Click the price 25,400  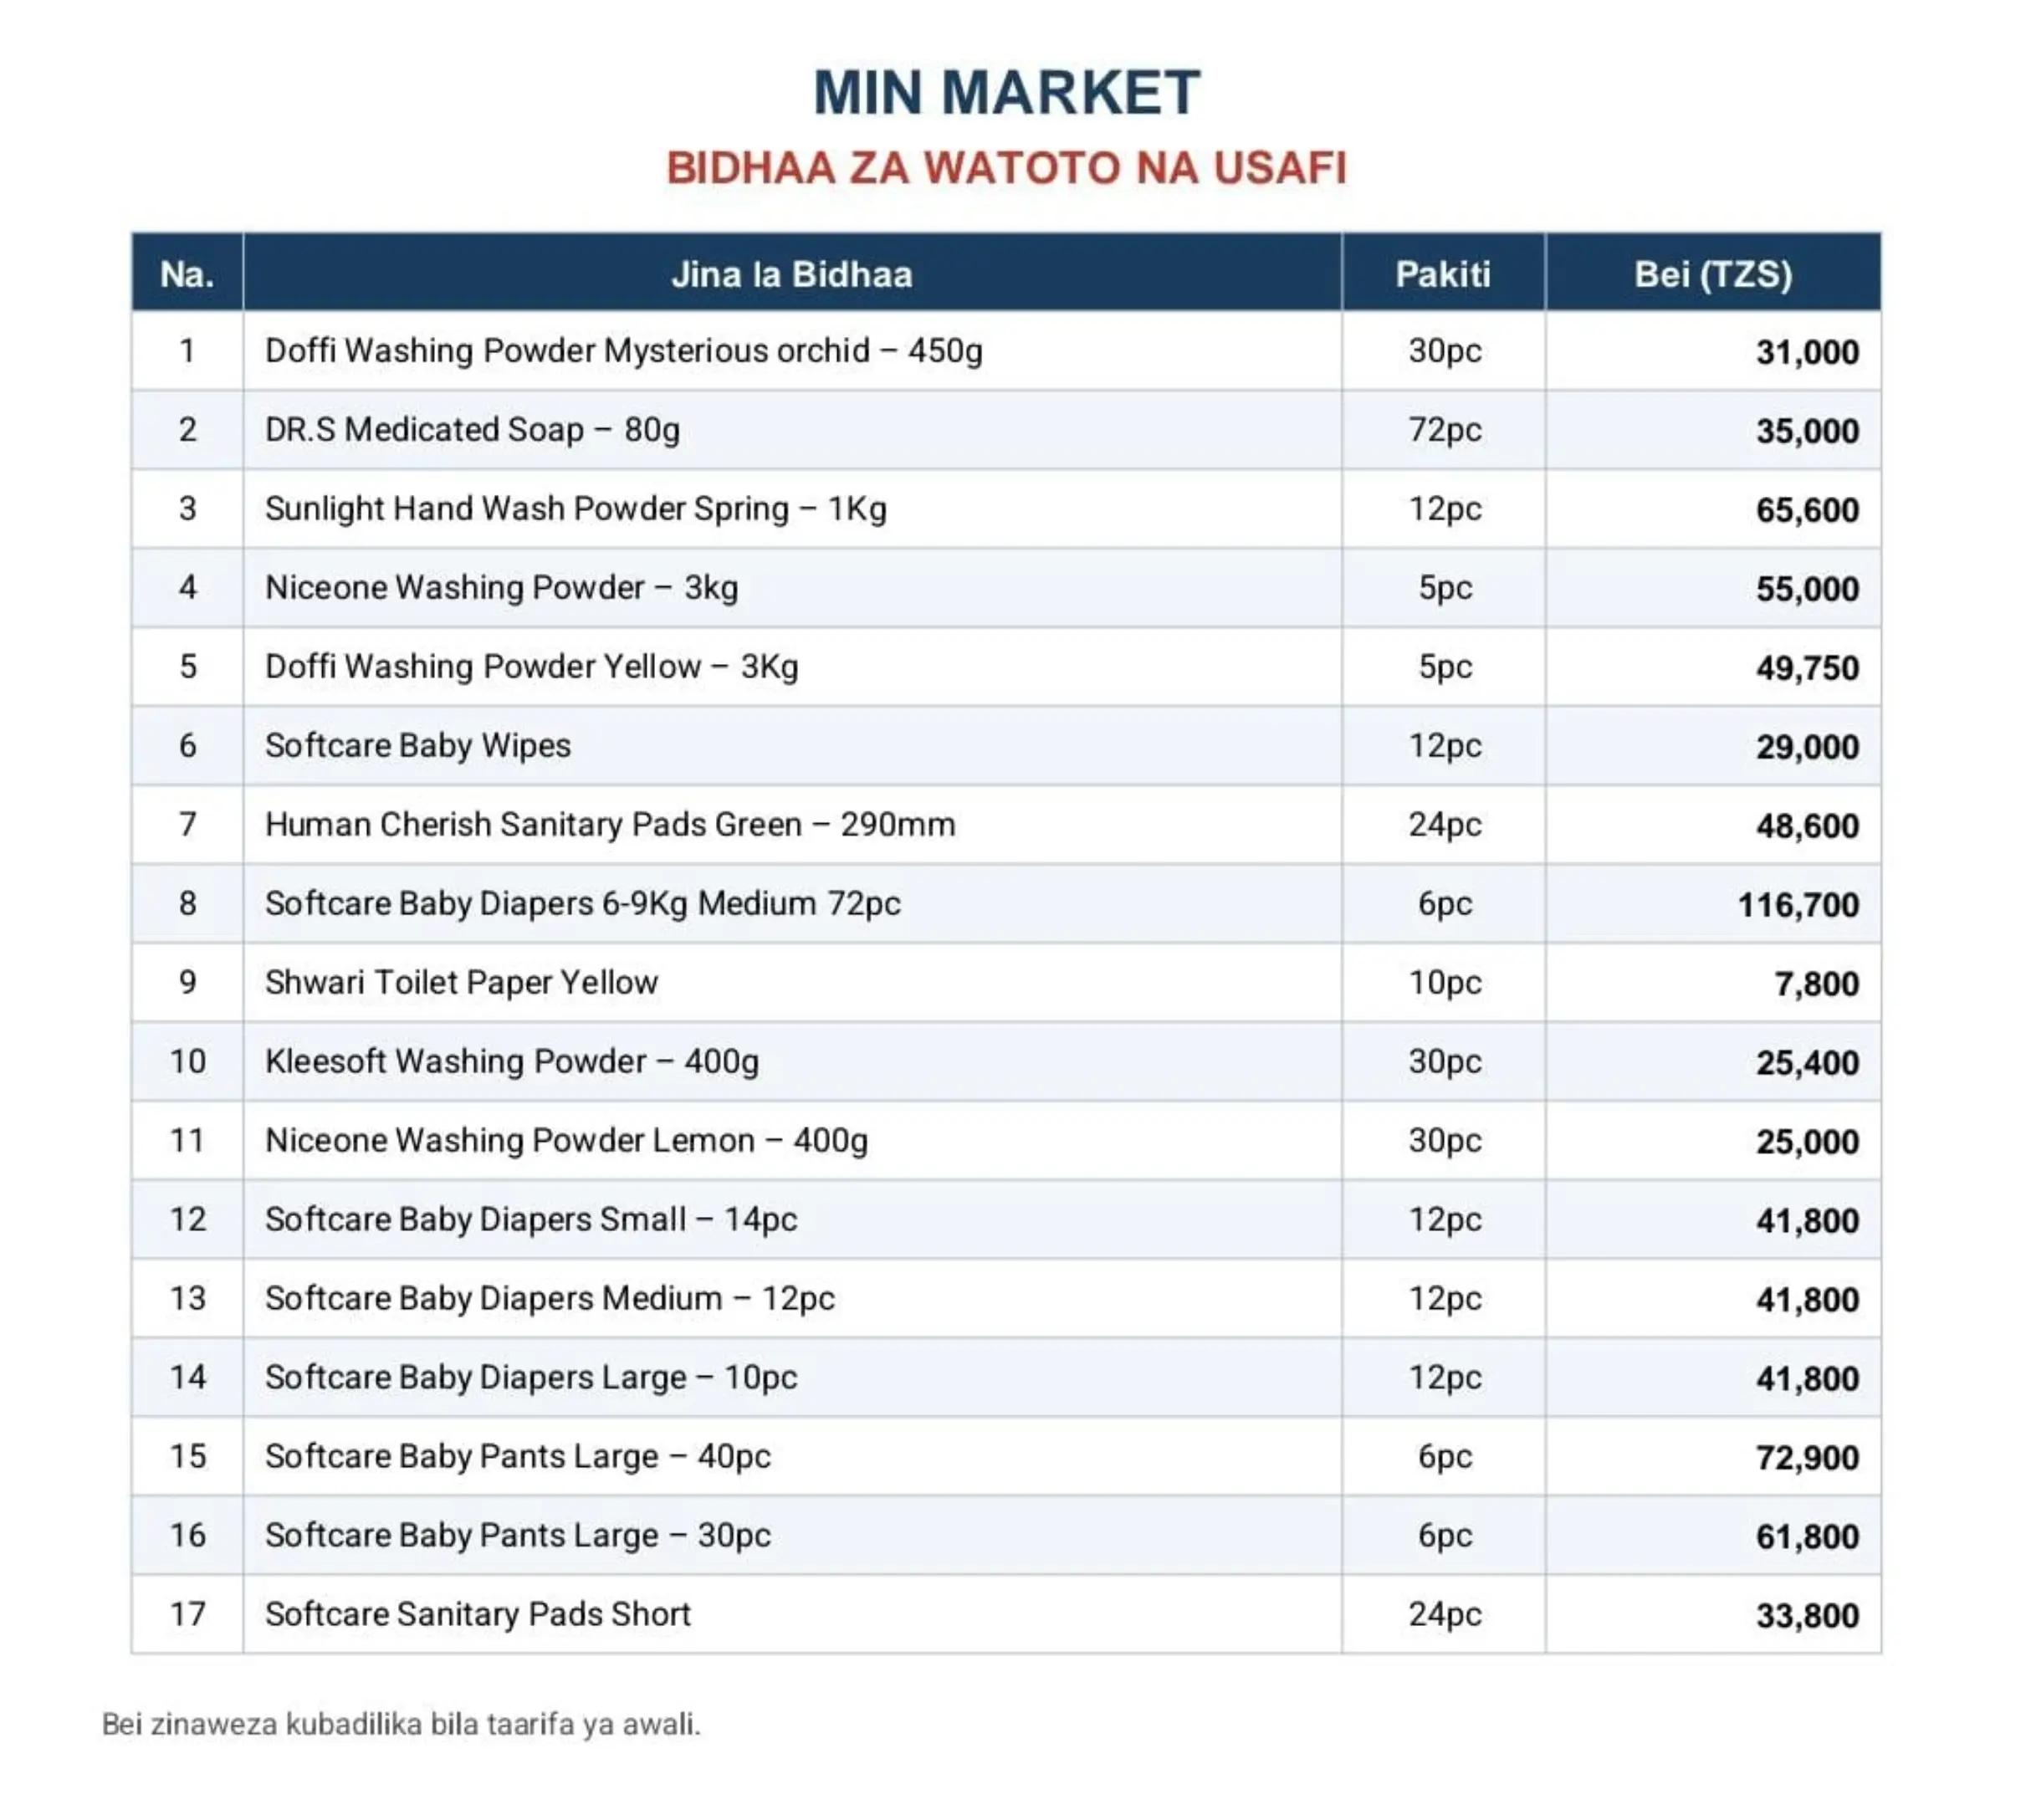point(1807,1063)
